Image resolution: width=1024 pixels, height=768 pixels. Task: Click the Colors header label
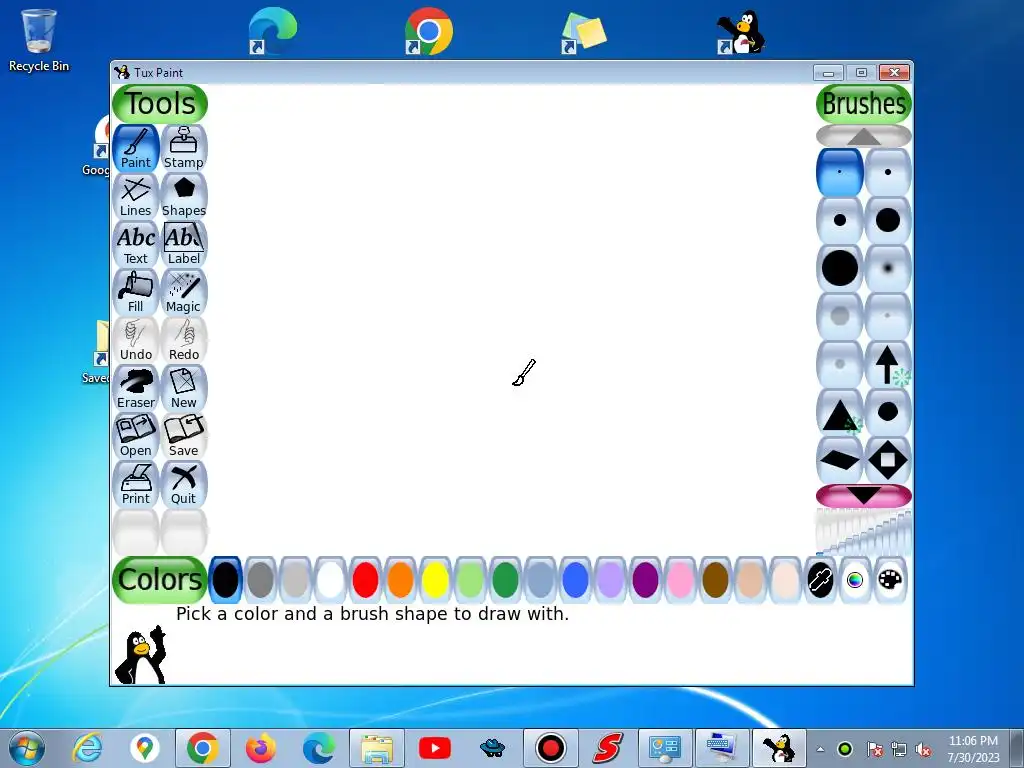tap(160, 579)
